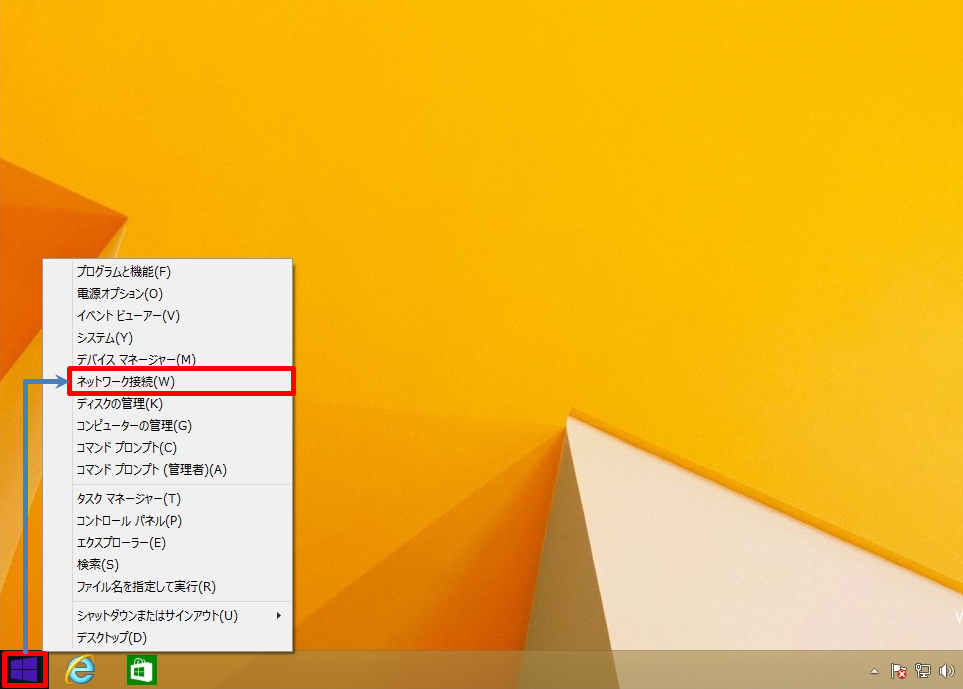Screen dimensions: 963x689
Task: Open エクスプローラー(E)
Action: pyautogui.click(x=168, y=543)
